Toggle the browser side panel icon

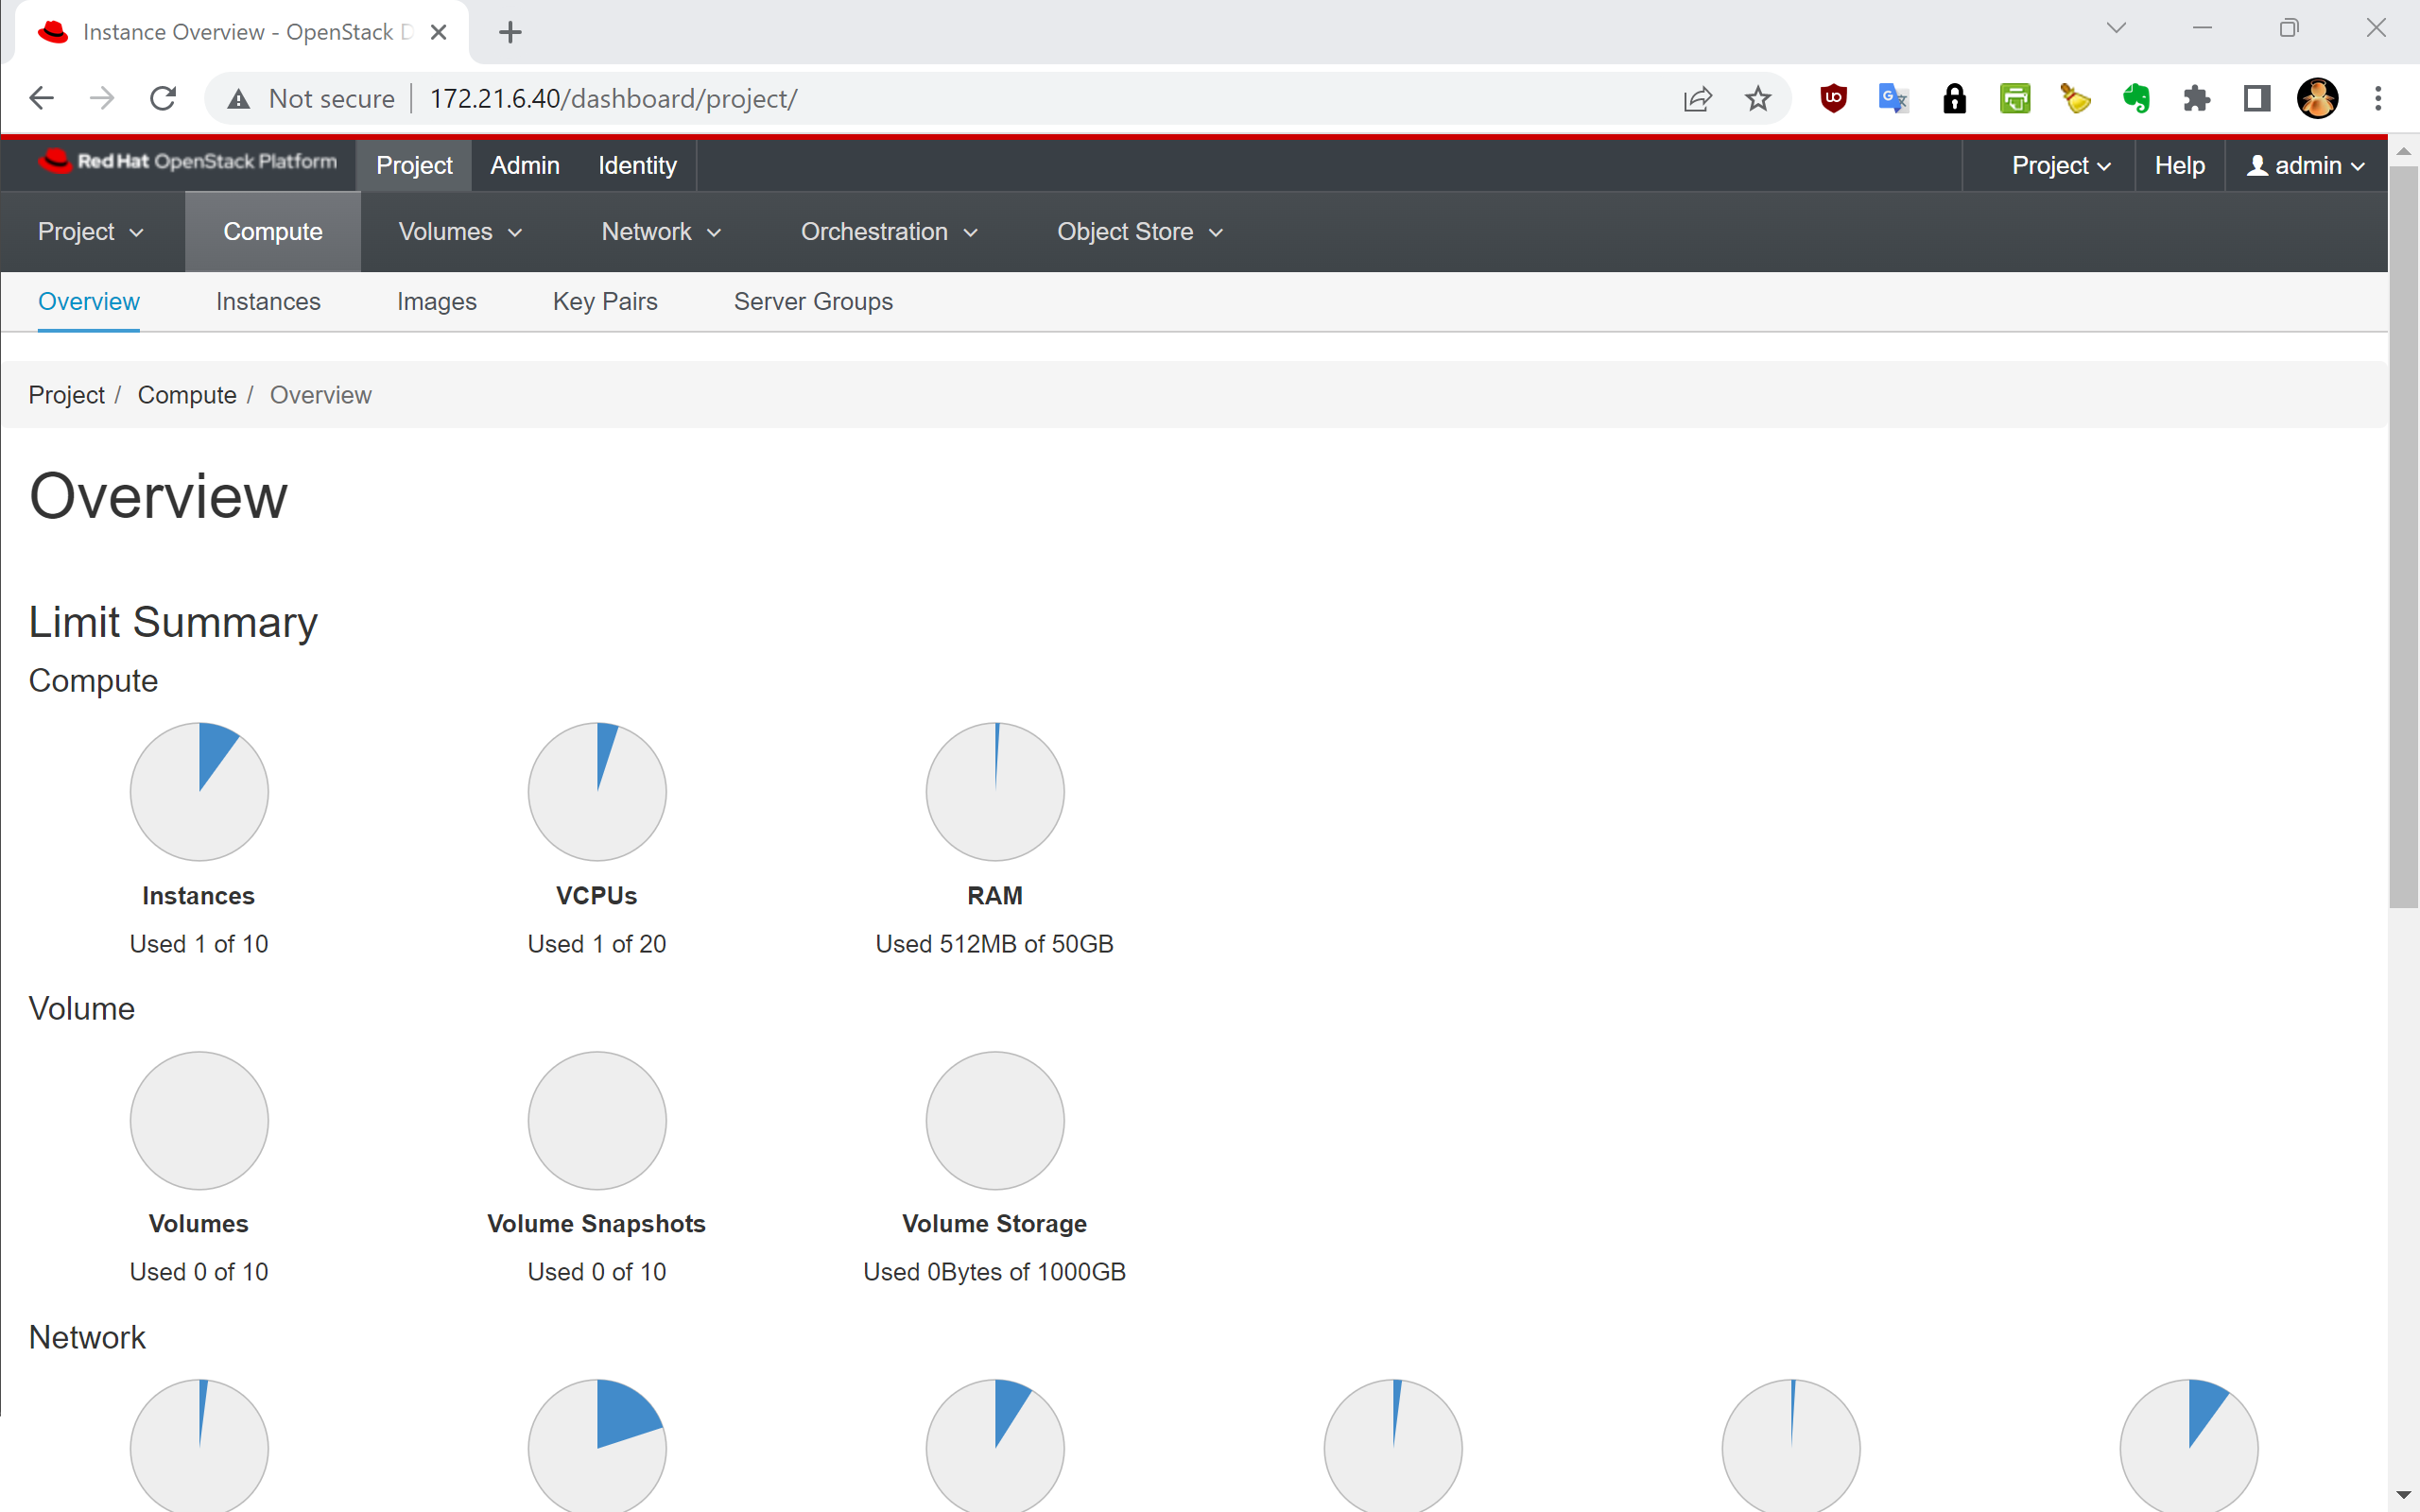tap(2257, 98)
